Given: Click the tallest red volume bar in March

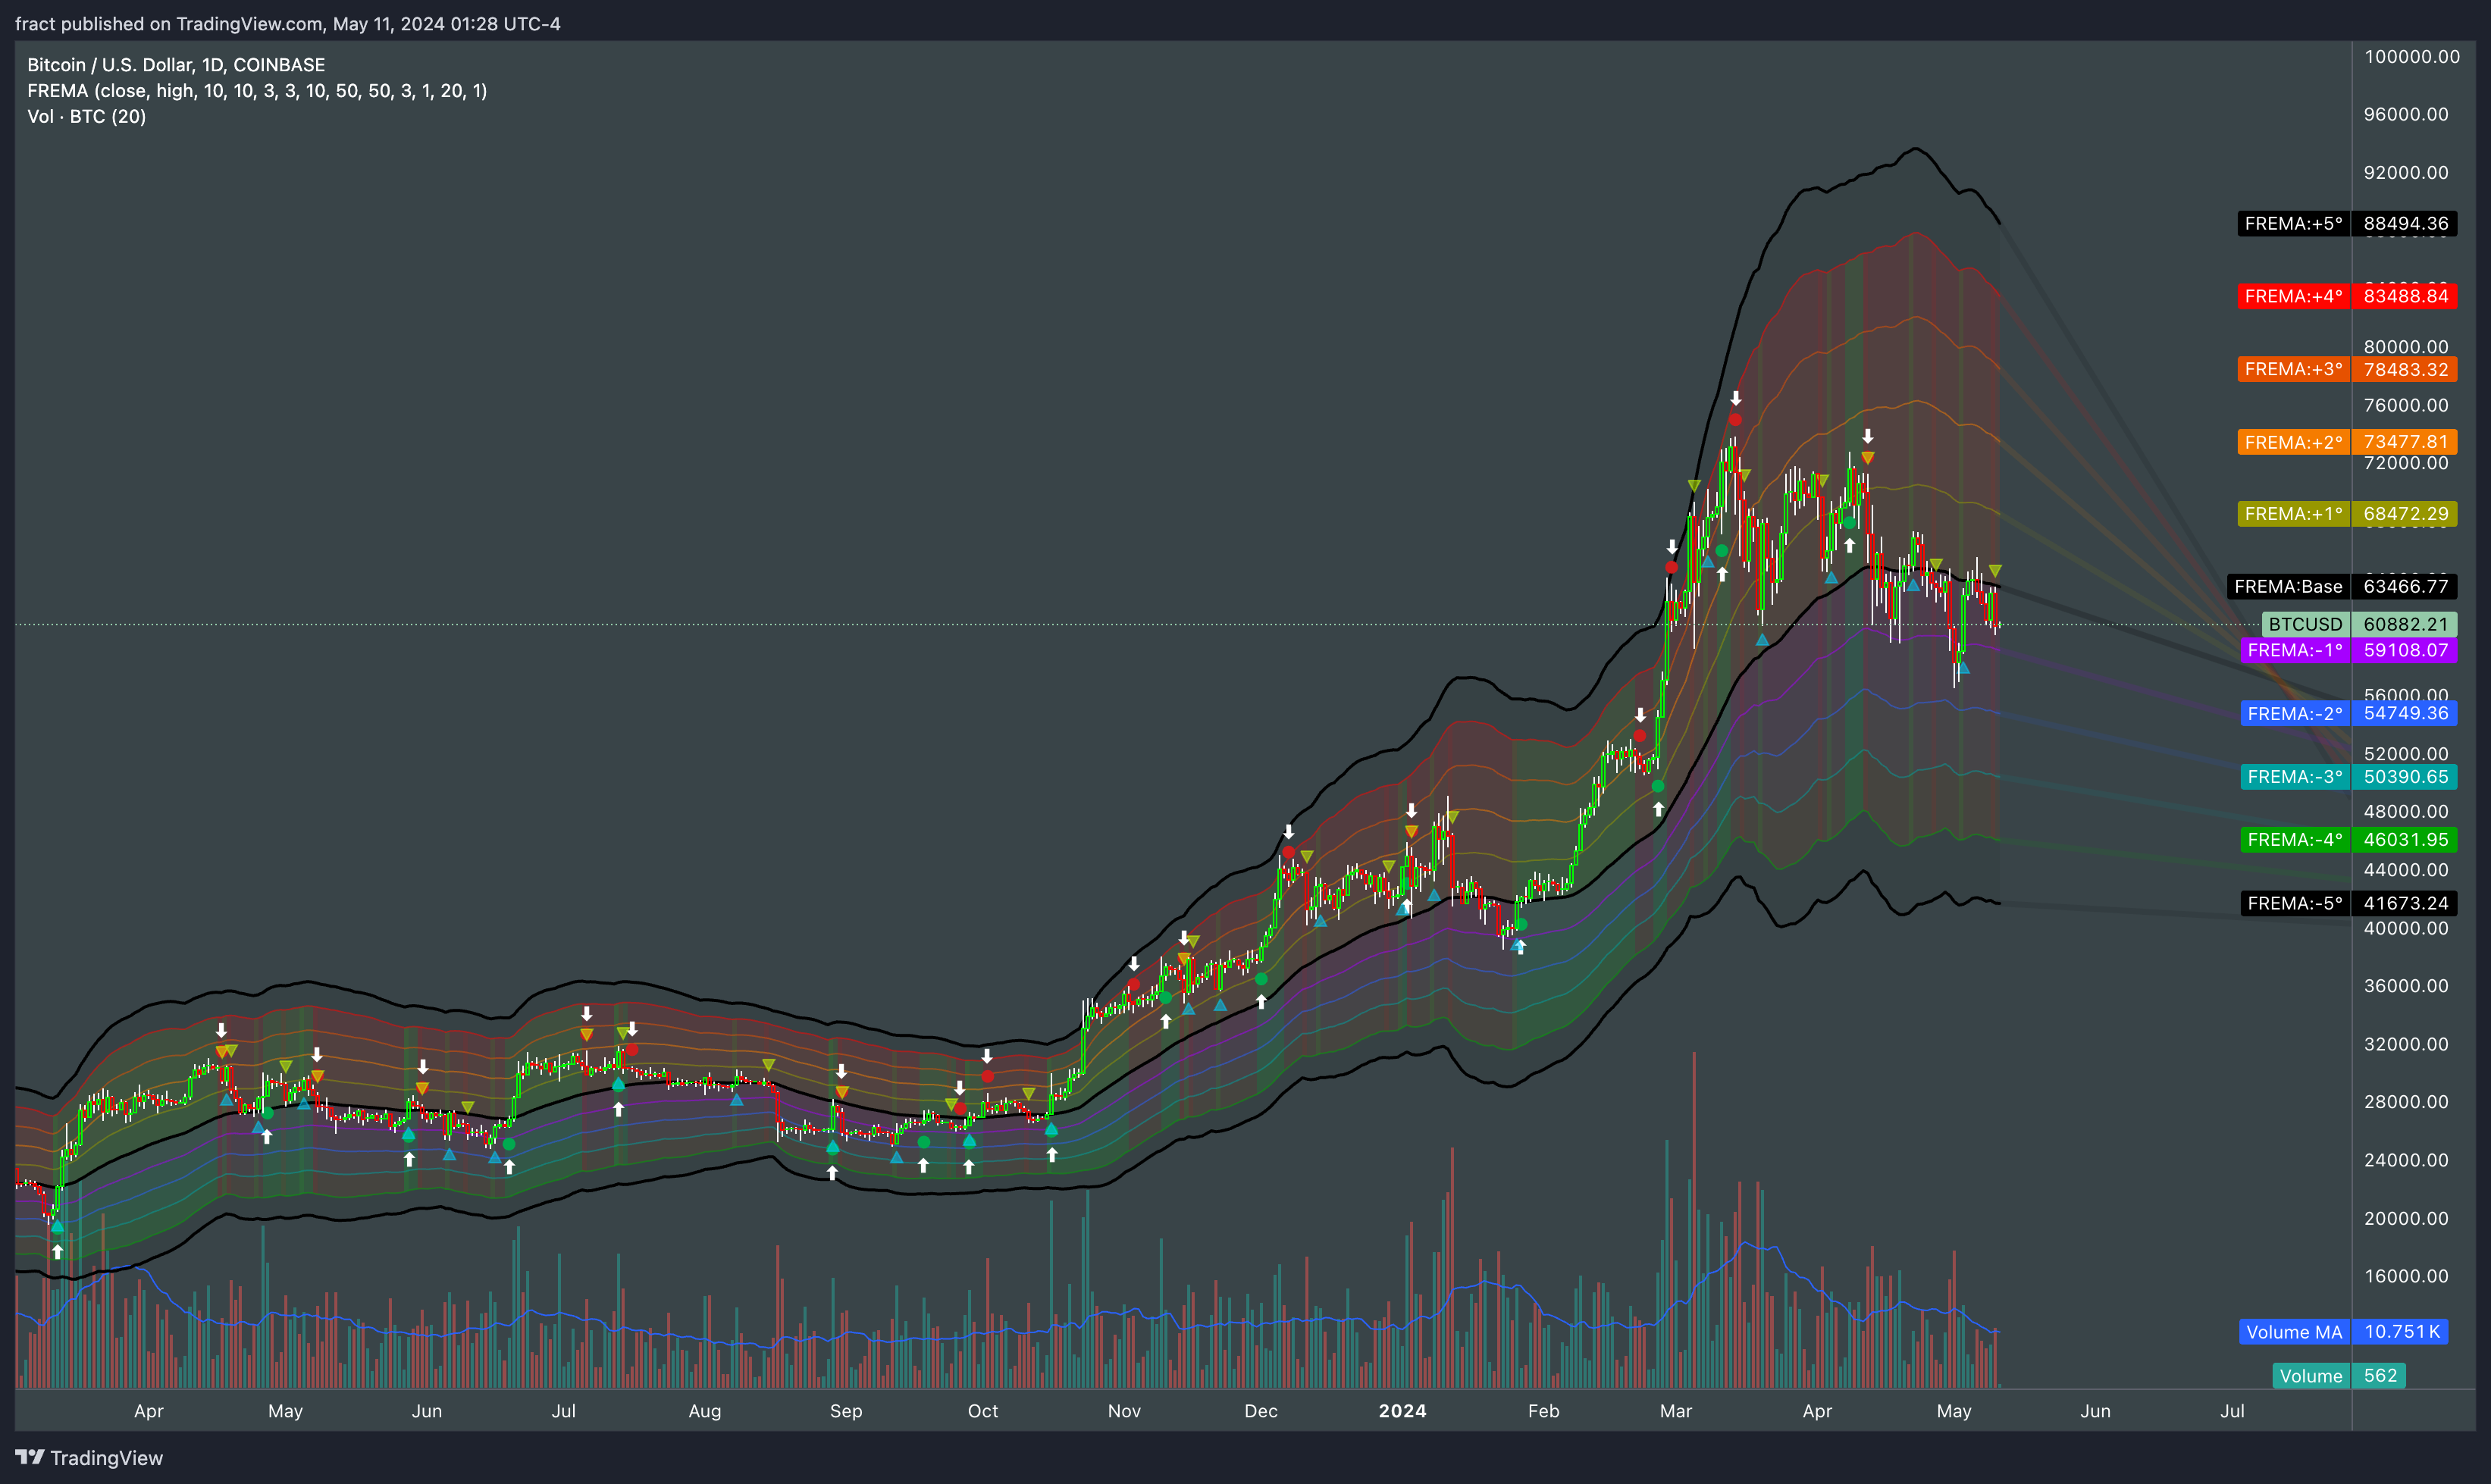Looking at the screenshot, I should (x=1694, y=1220).
